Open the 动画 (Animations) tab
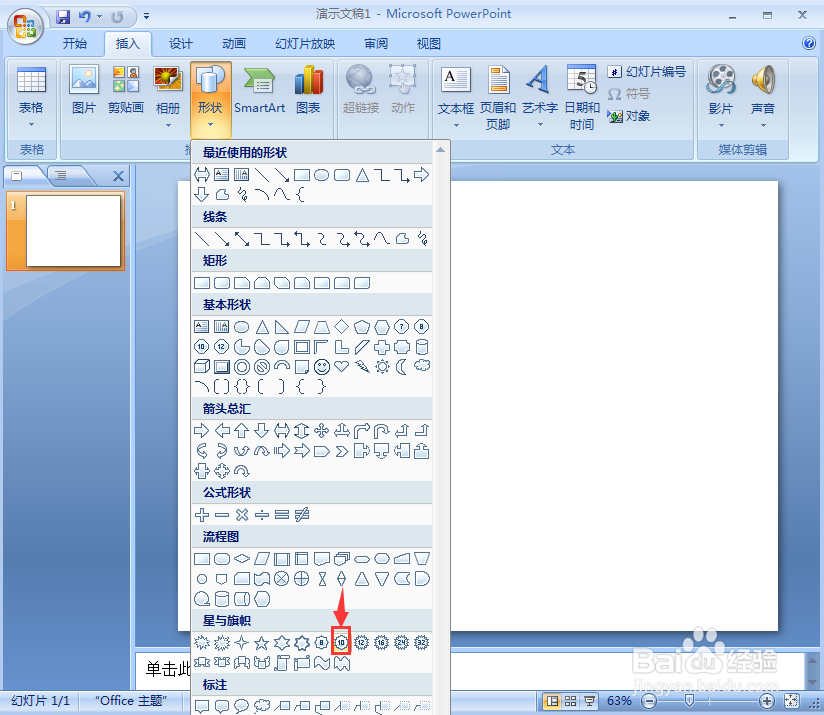 (234, 44)
